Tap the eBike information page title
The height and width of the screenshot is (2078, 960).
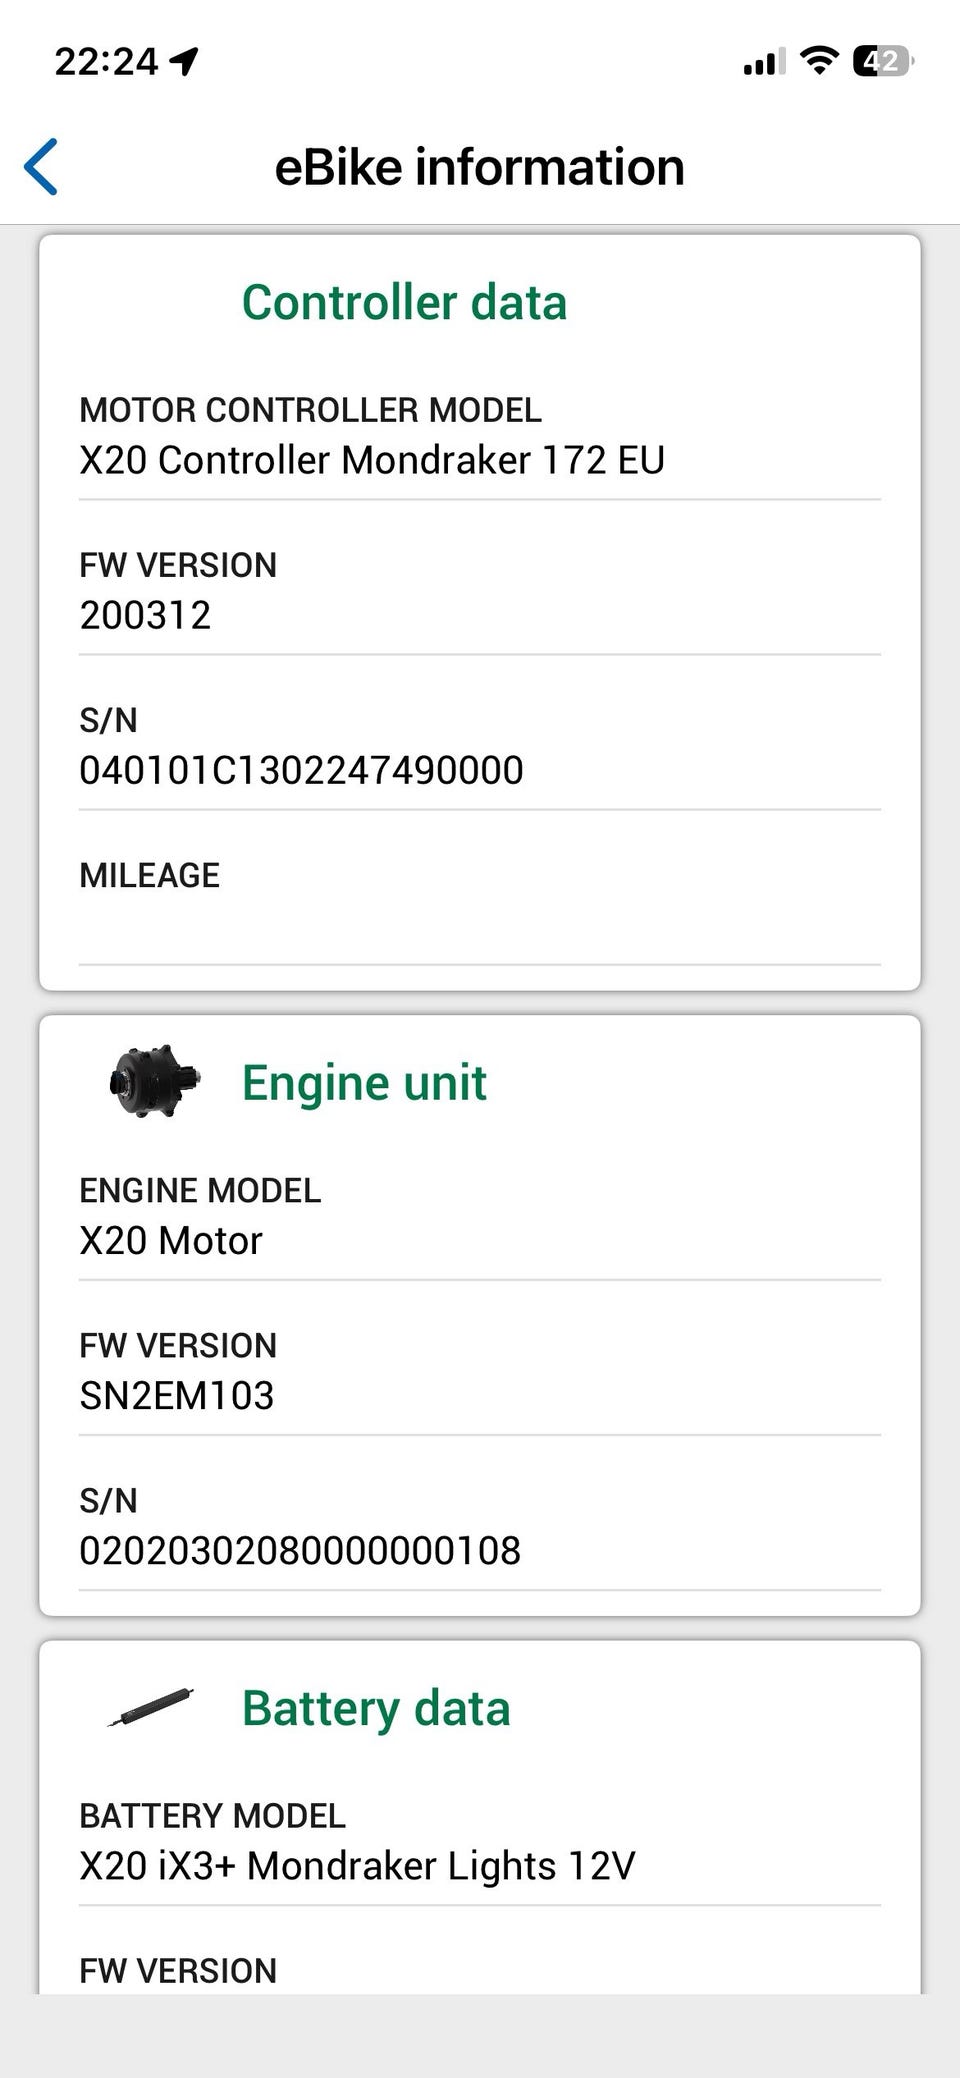(x=480, y=166)
